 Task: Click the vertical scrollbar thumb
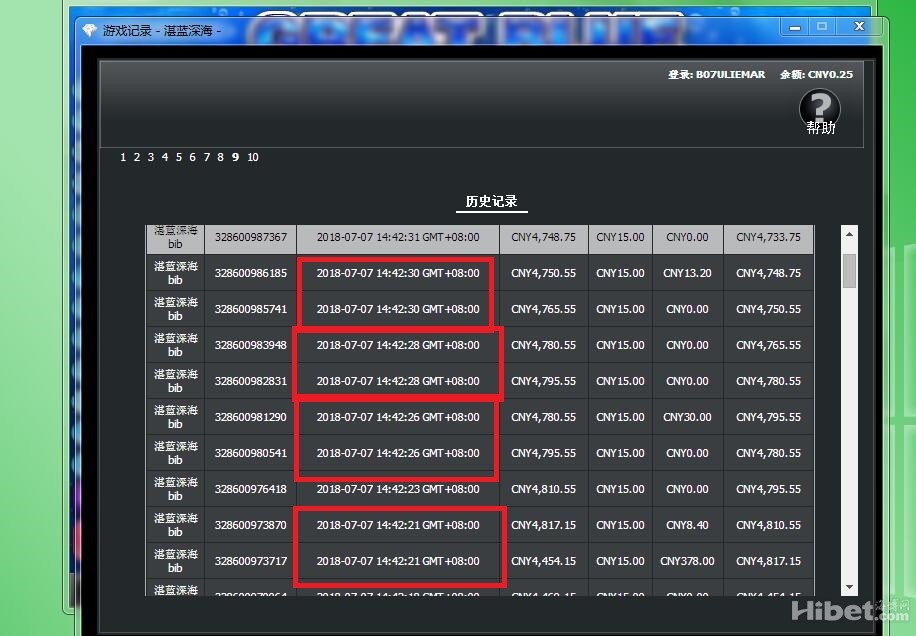pos(849,270)
